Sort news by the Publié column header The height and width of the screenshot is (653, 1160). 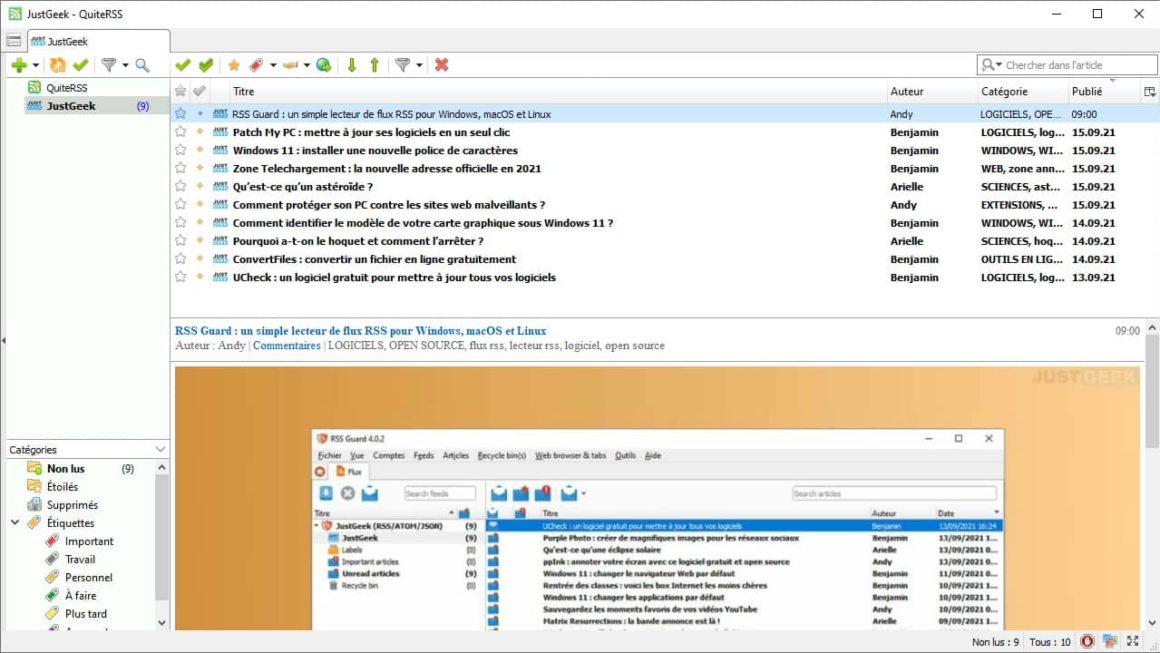(x=1103, y=92)
